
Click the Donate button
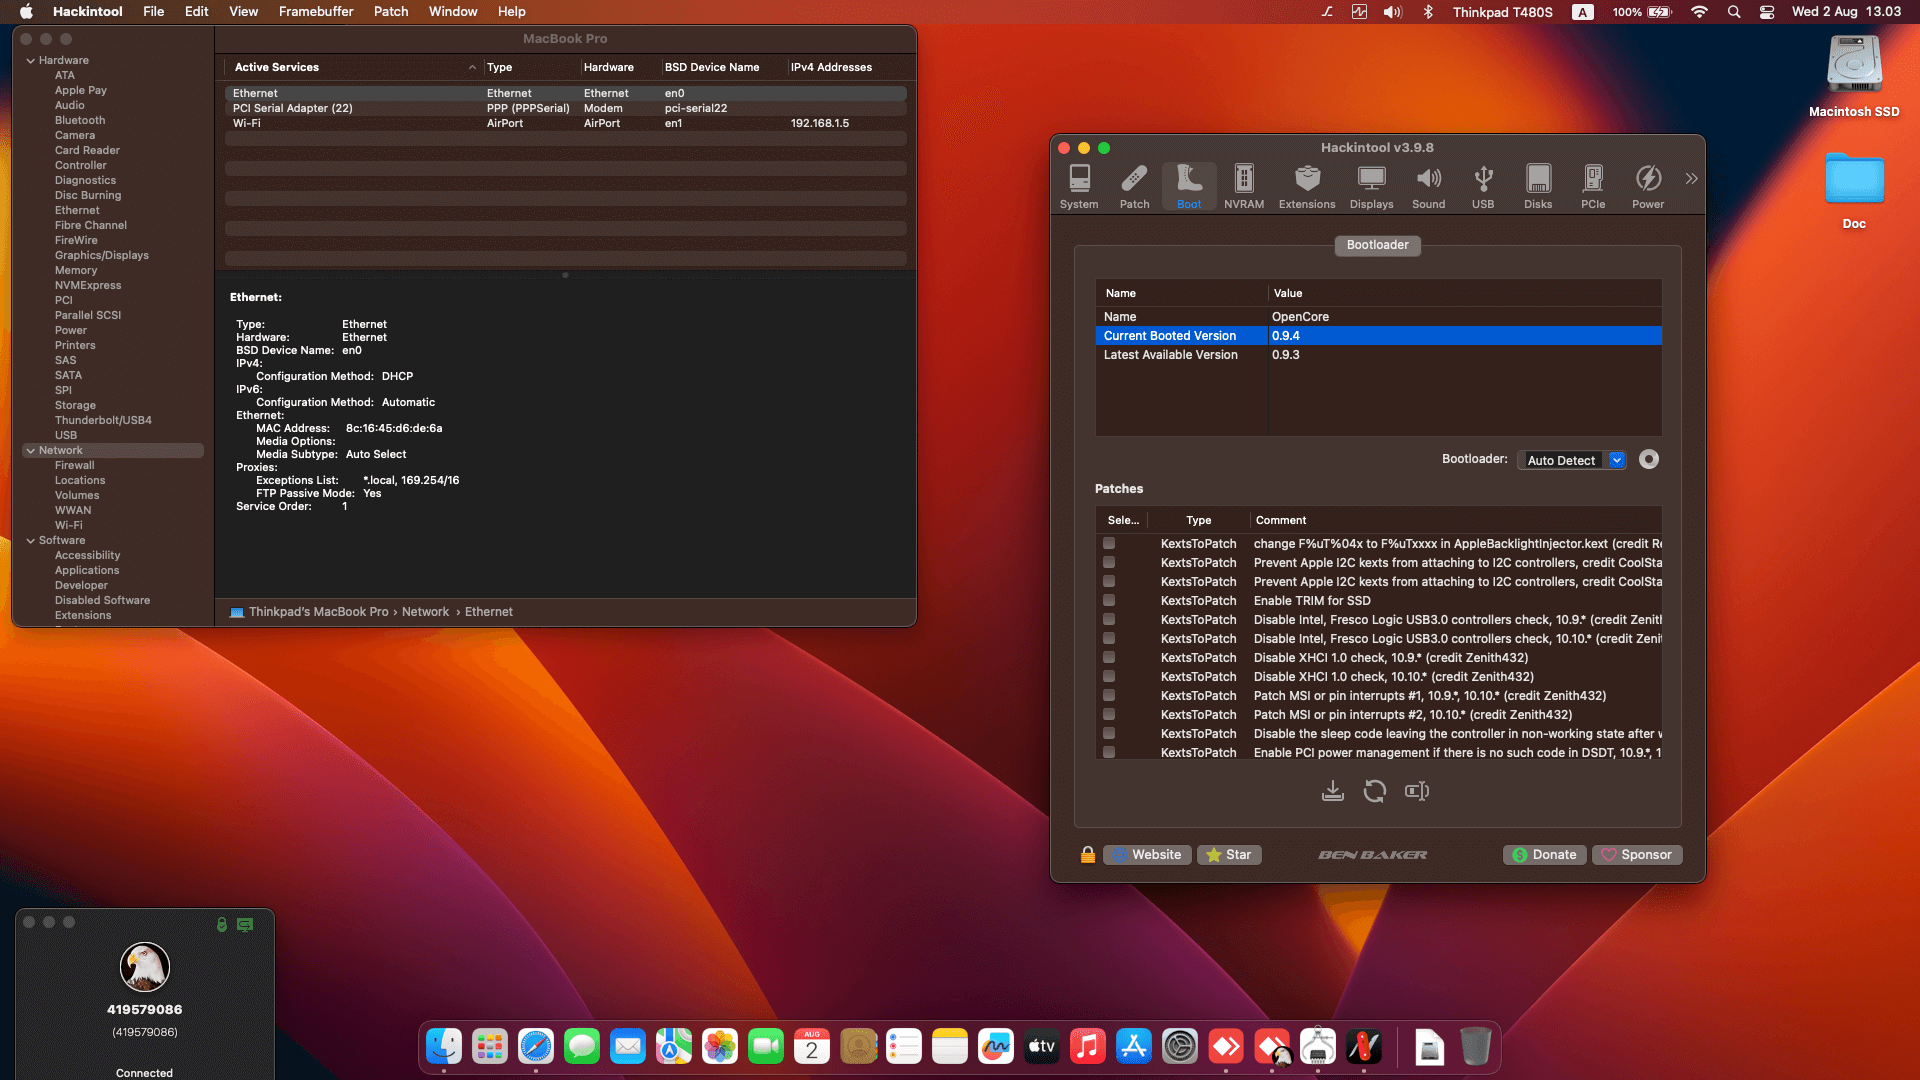click(x=1545, y=855)
